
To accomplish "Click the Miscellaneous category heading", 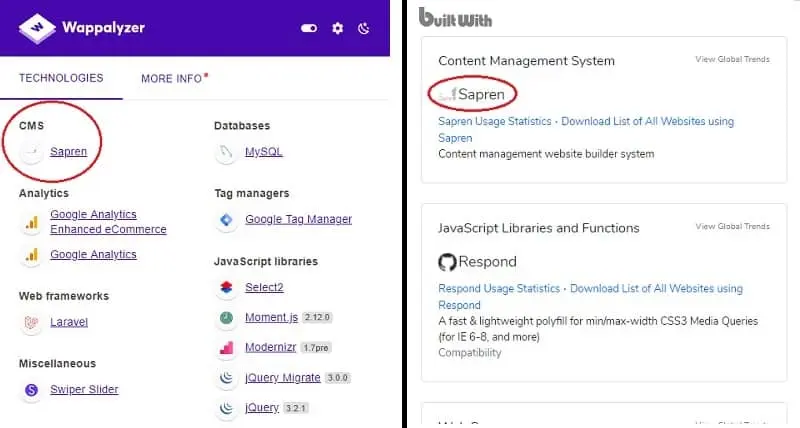I will (57, 363).
